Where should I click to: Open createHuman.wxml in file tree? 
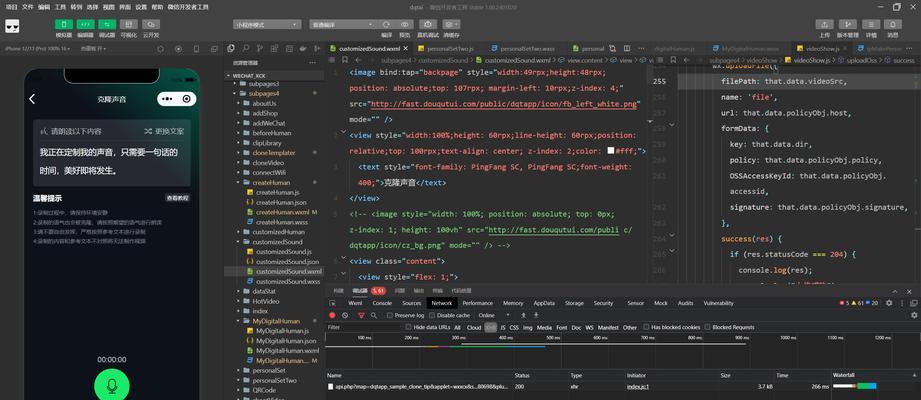point(282,212)
